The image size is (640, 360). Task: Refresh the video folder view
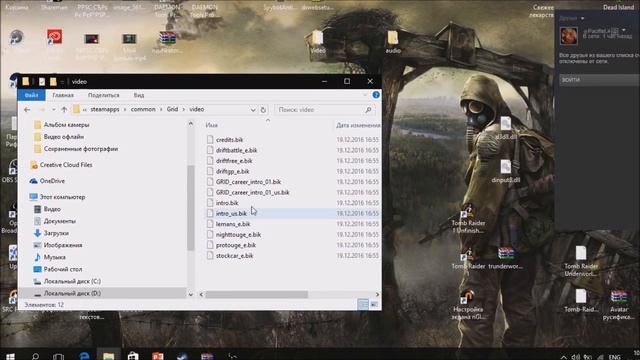pyautogui.click(x=263, y=110)
